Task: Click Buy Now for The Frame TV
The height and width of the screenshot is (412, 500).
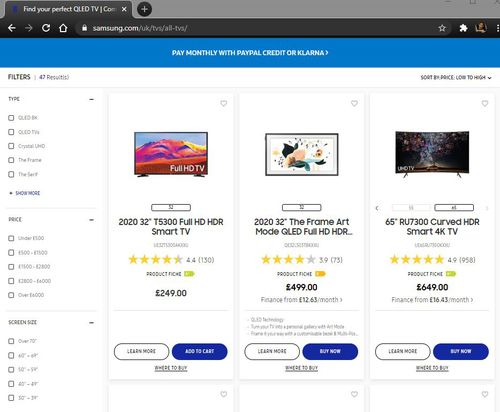Action: click(330, 351)
